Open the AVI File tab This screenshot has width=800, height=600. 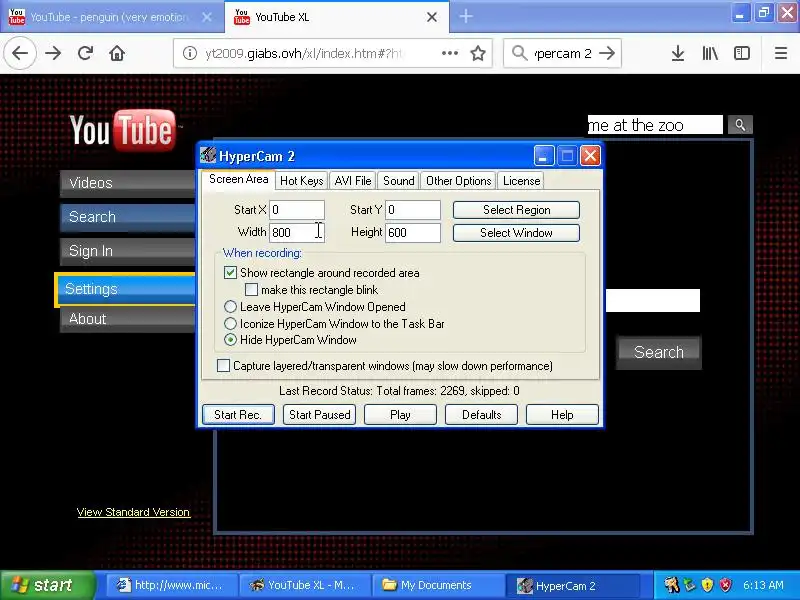click(x=353, y=181)
